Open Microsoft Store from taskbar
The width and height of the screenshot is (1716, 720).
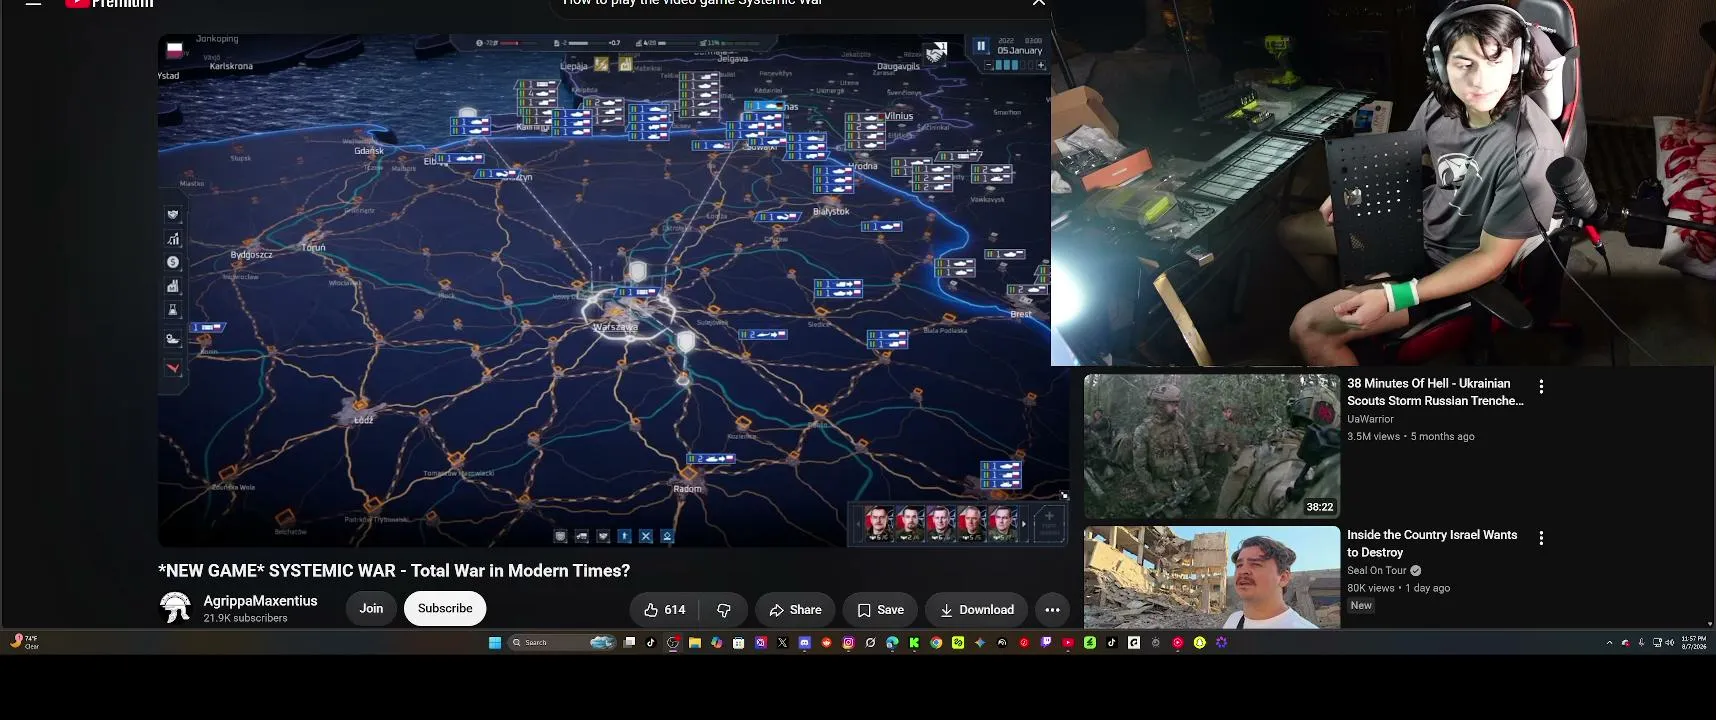pos(738,643)
